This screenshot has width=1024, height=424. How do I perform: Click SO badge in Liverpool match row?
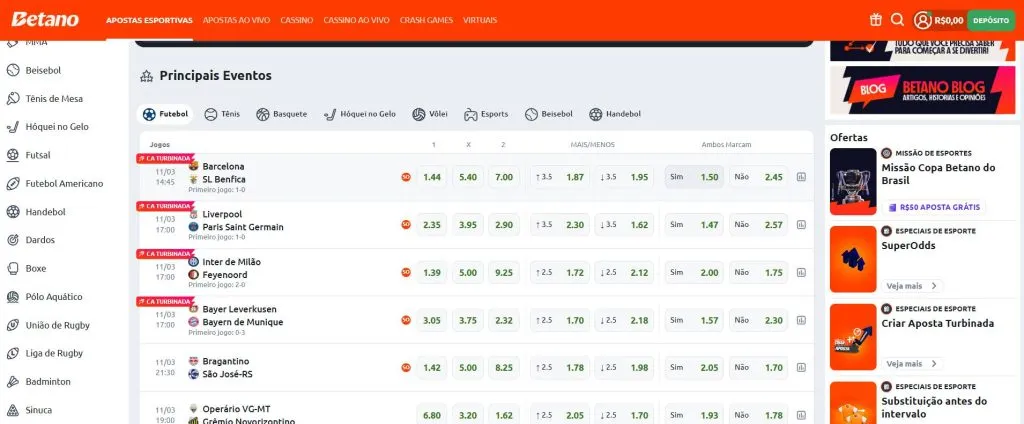click(406, 225)
